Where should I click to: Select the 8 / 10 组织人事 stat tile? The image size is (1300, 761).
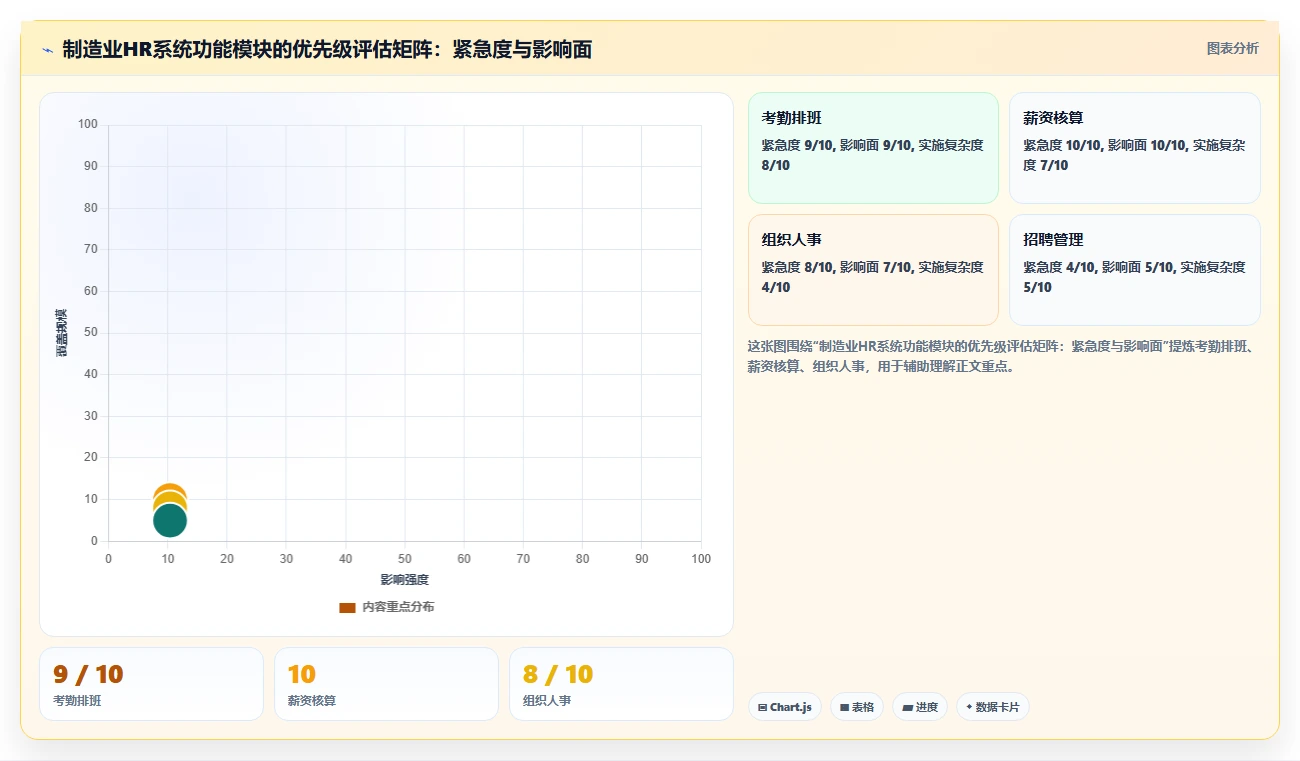(x=621, y=684)
